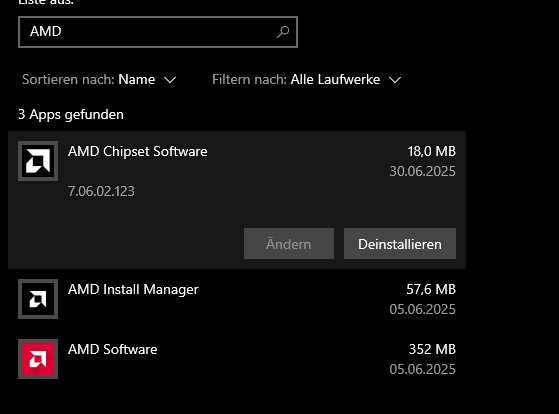This screenshot has height=414, width=559.
Task: Click the magnifier icon in the search box
Action: click(283, 32)
